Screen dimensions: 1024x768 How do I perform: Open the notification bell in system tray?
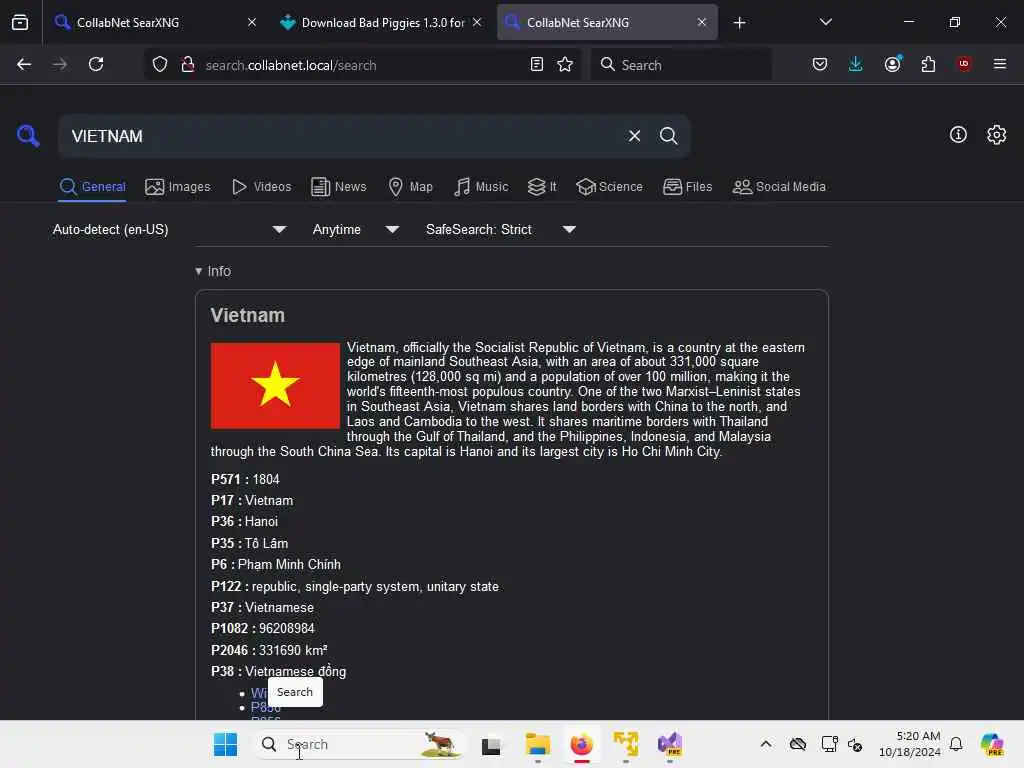(956, 744)
